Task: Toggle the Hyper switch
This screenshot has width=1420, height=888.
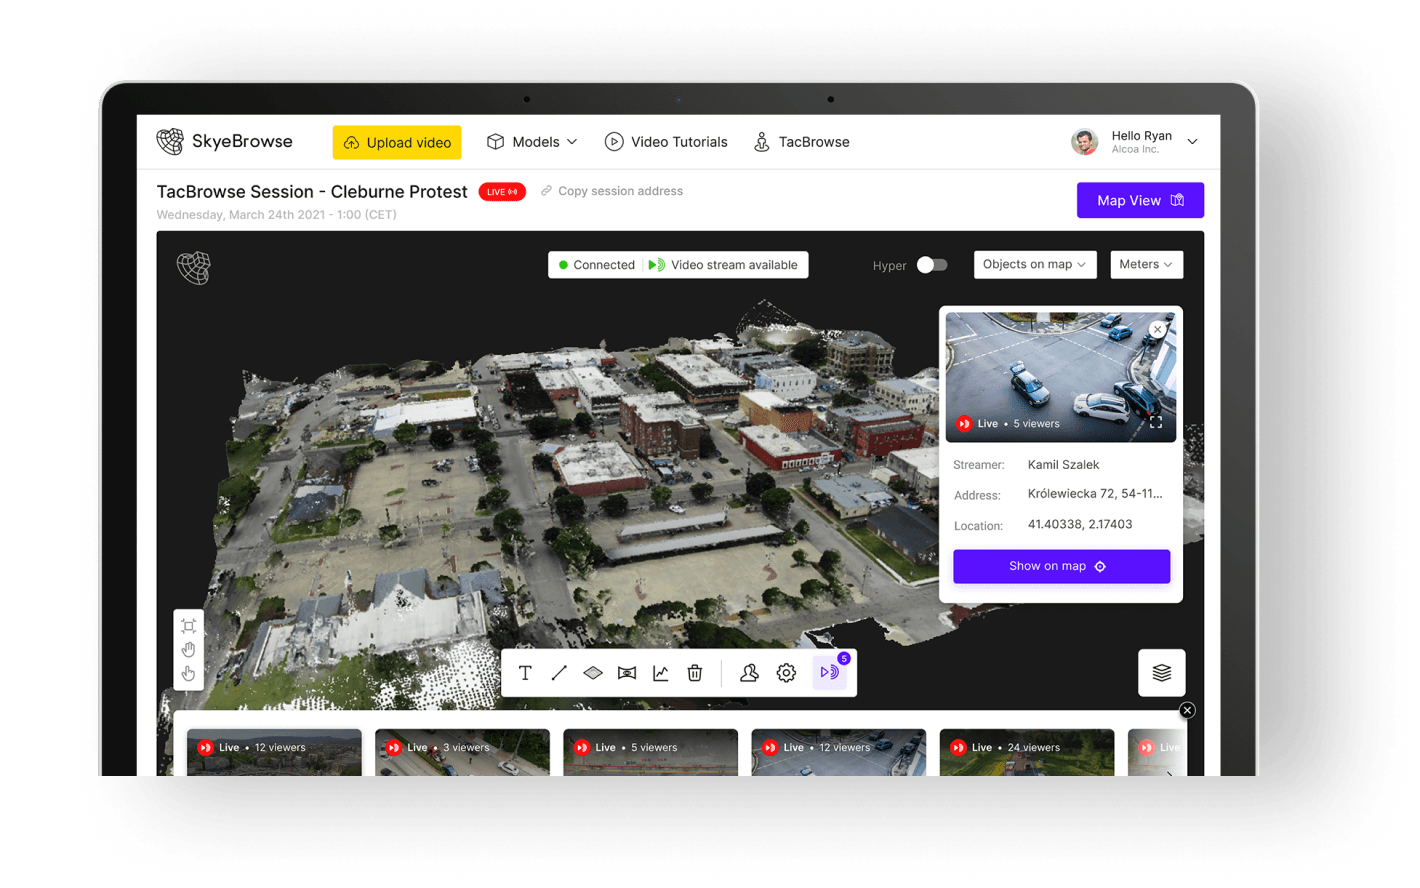Action: [x=931, y=265]
